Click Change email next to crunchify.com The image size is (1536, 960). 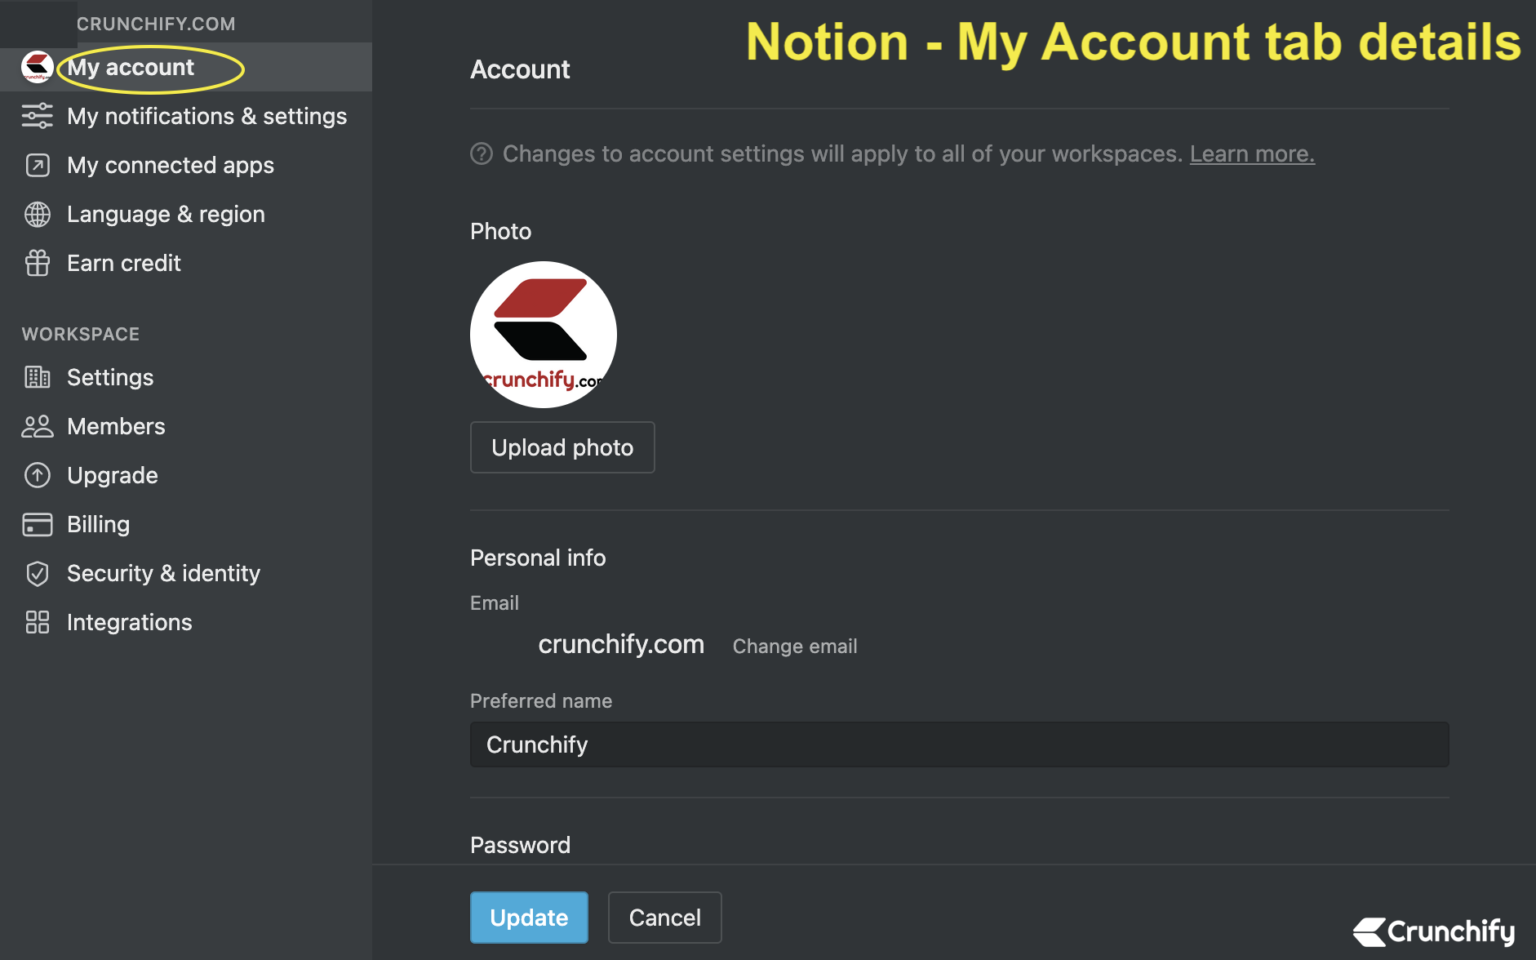click(794, 646)
